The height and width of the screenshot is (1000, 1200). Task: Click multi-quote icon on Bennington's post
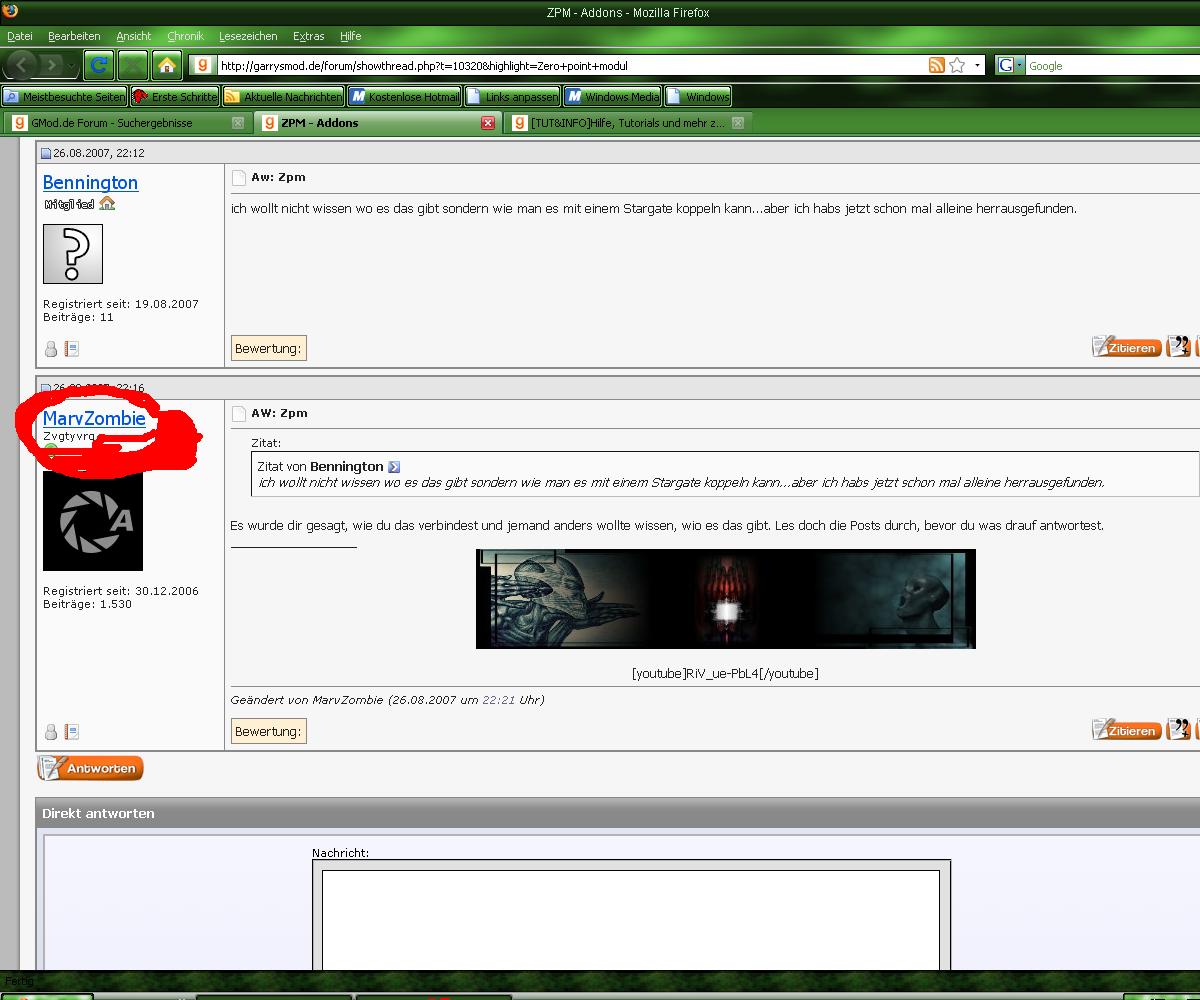click(x=1179, y=347)
